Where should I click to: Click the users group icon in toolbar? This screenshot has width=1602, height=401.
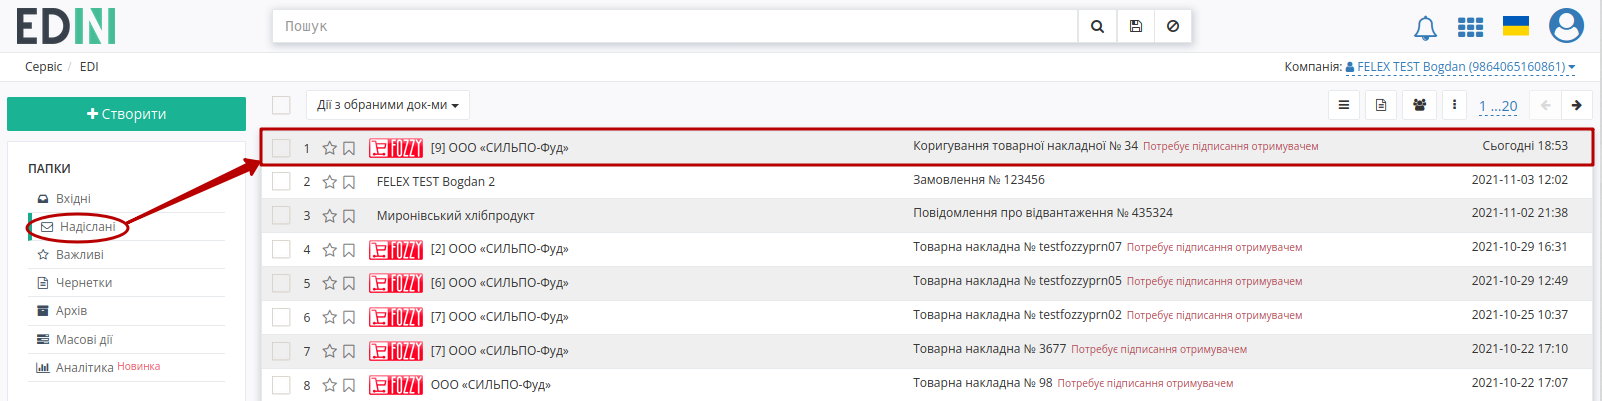[1419, 105]
